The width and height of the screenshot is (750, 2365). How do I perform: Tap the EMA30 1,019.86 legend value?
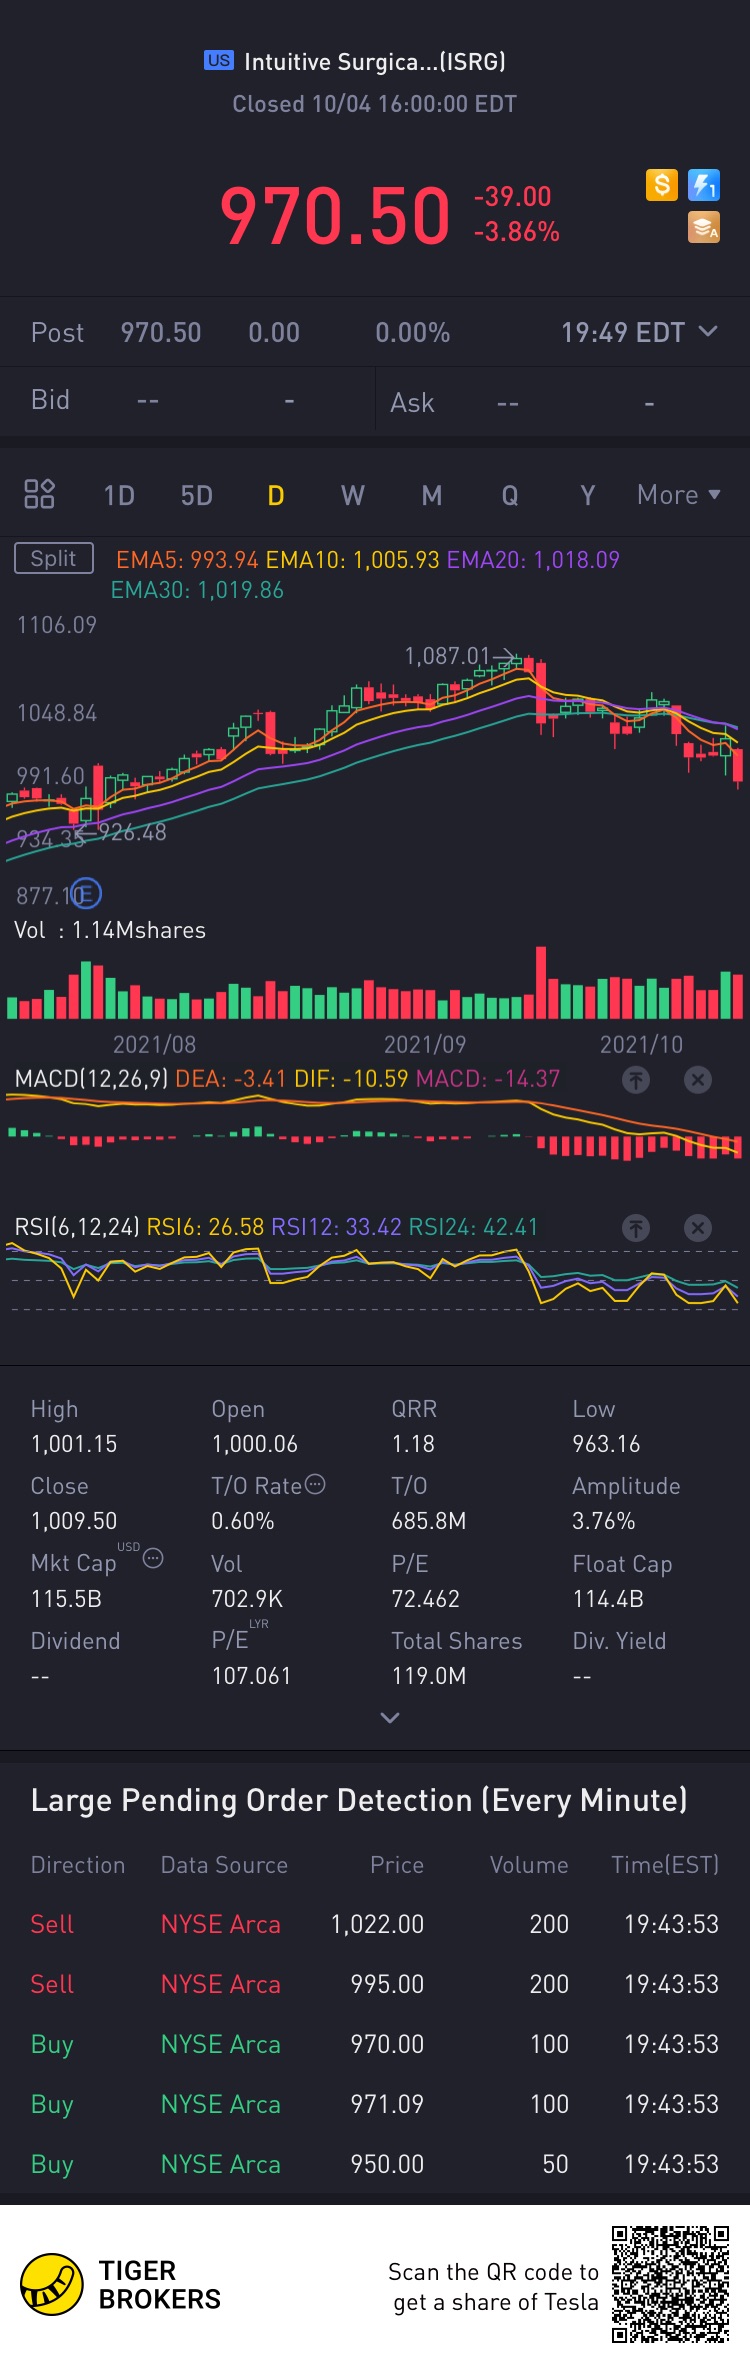pos(197,590)
